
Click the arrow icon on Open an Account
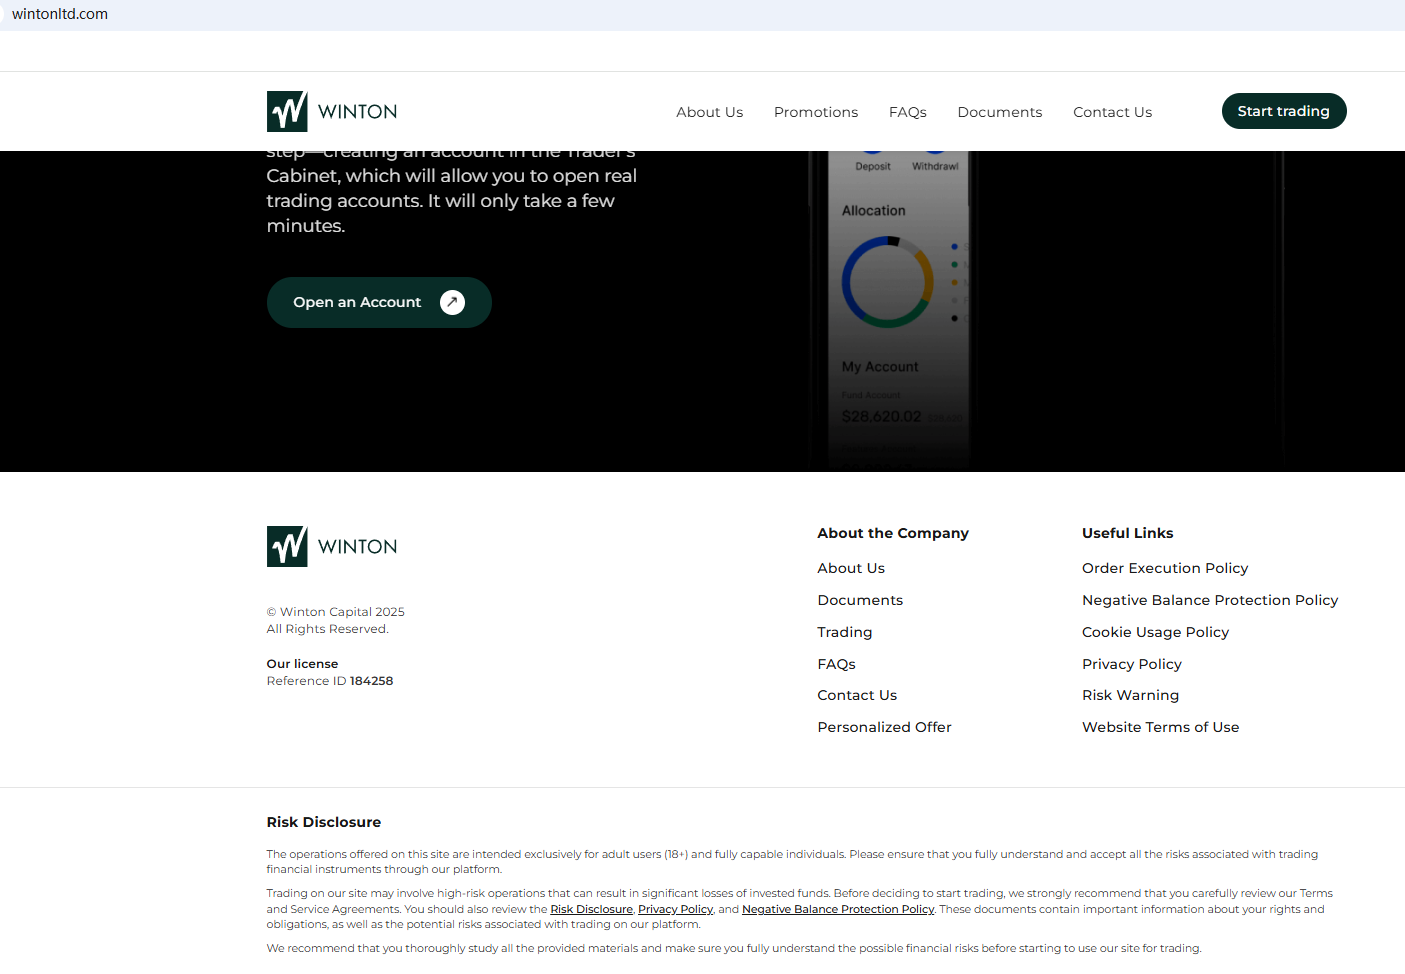click(452, 303)
